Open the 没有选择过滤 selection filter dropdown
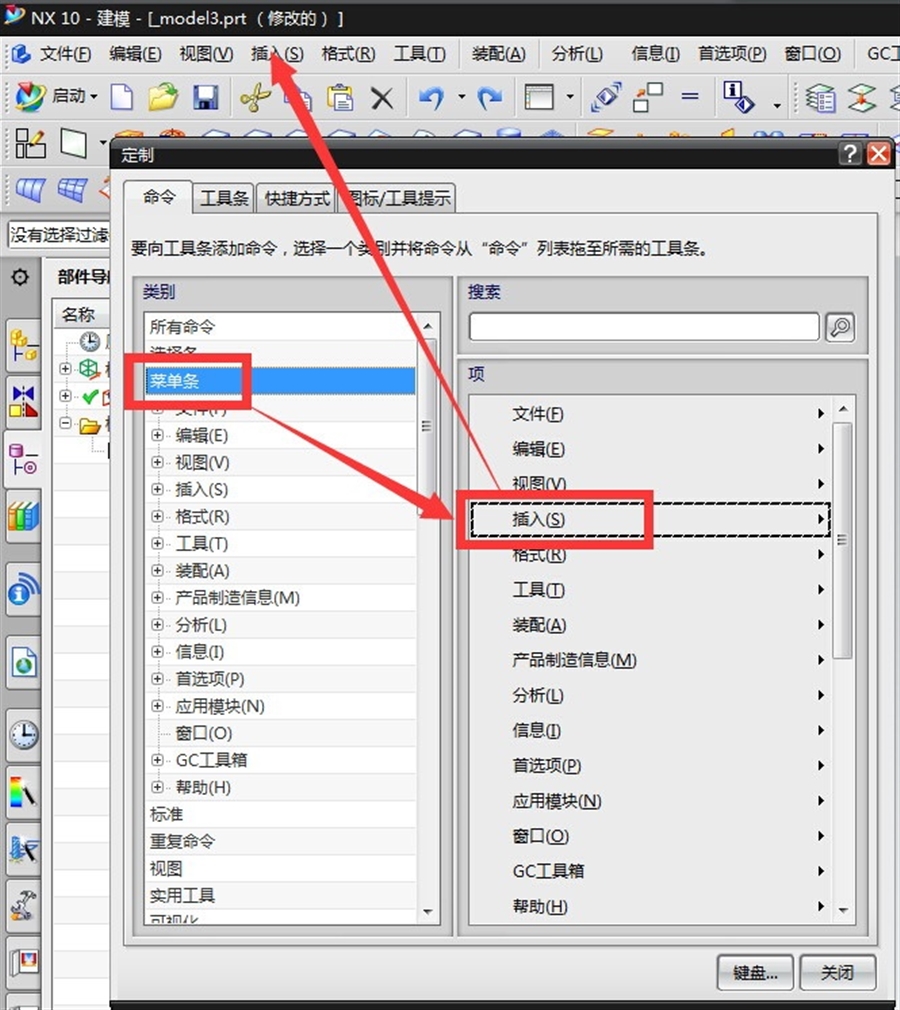 pyautogui.click(x=59, y=235)
